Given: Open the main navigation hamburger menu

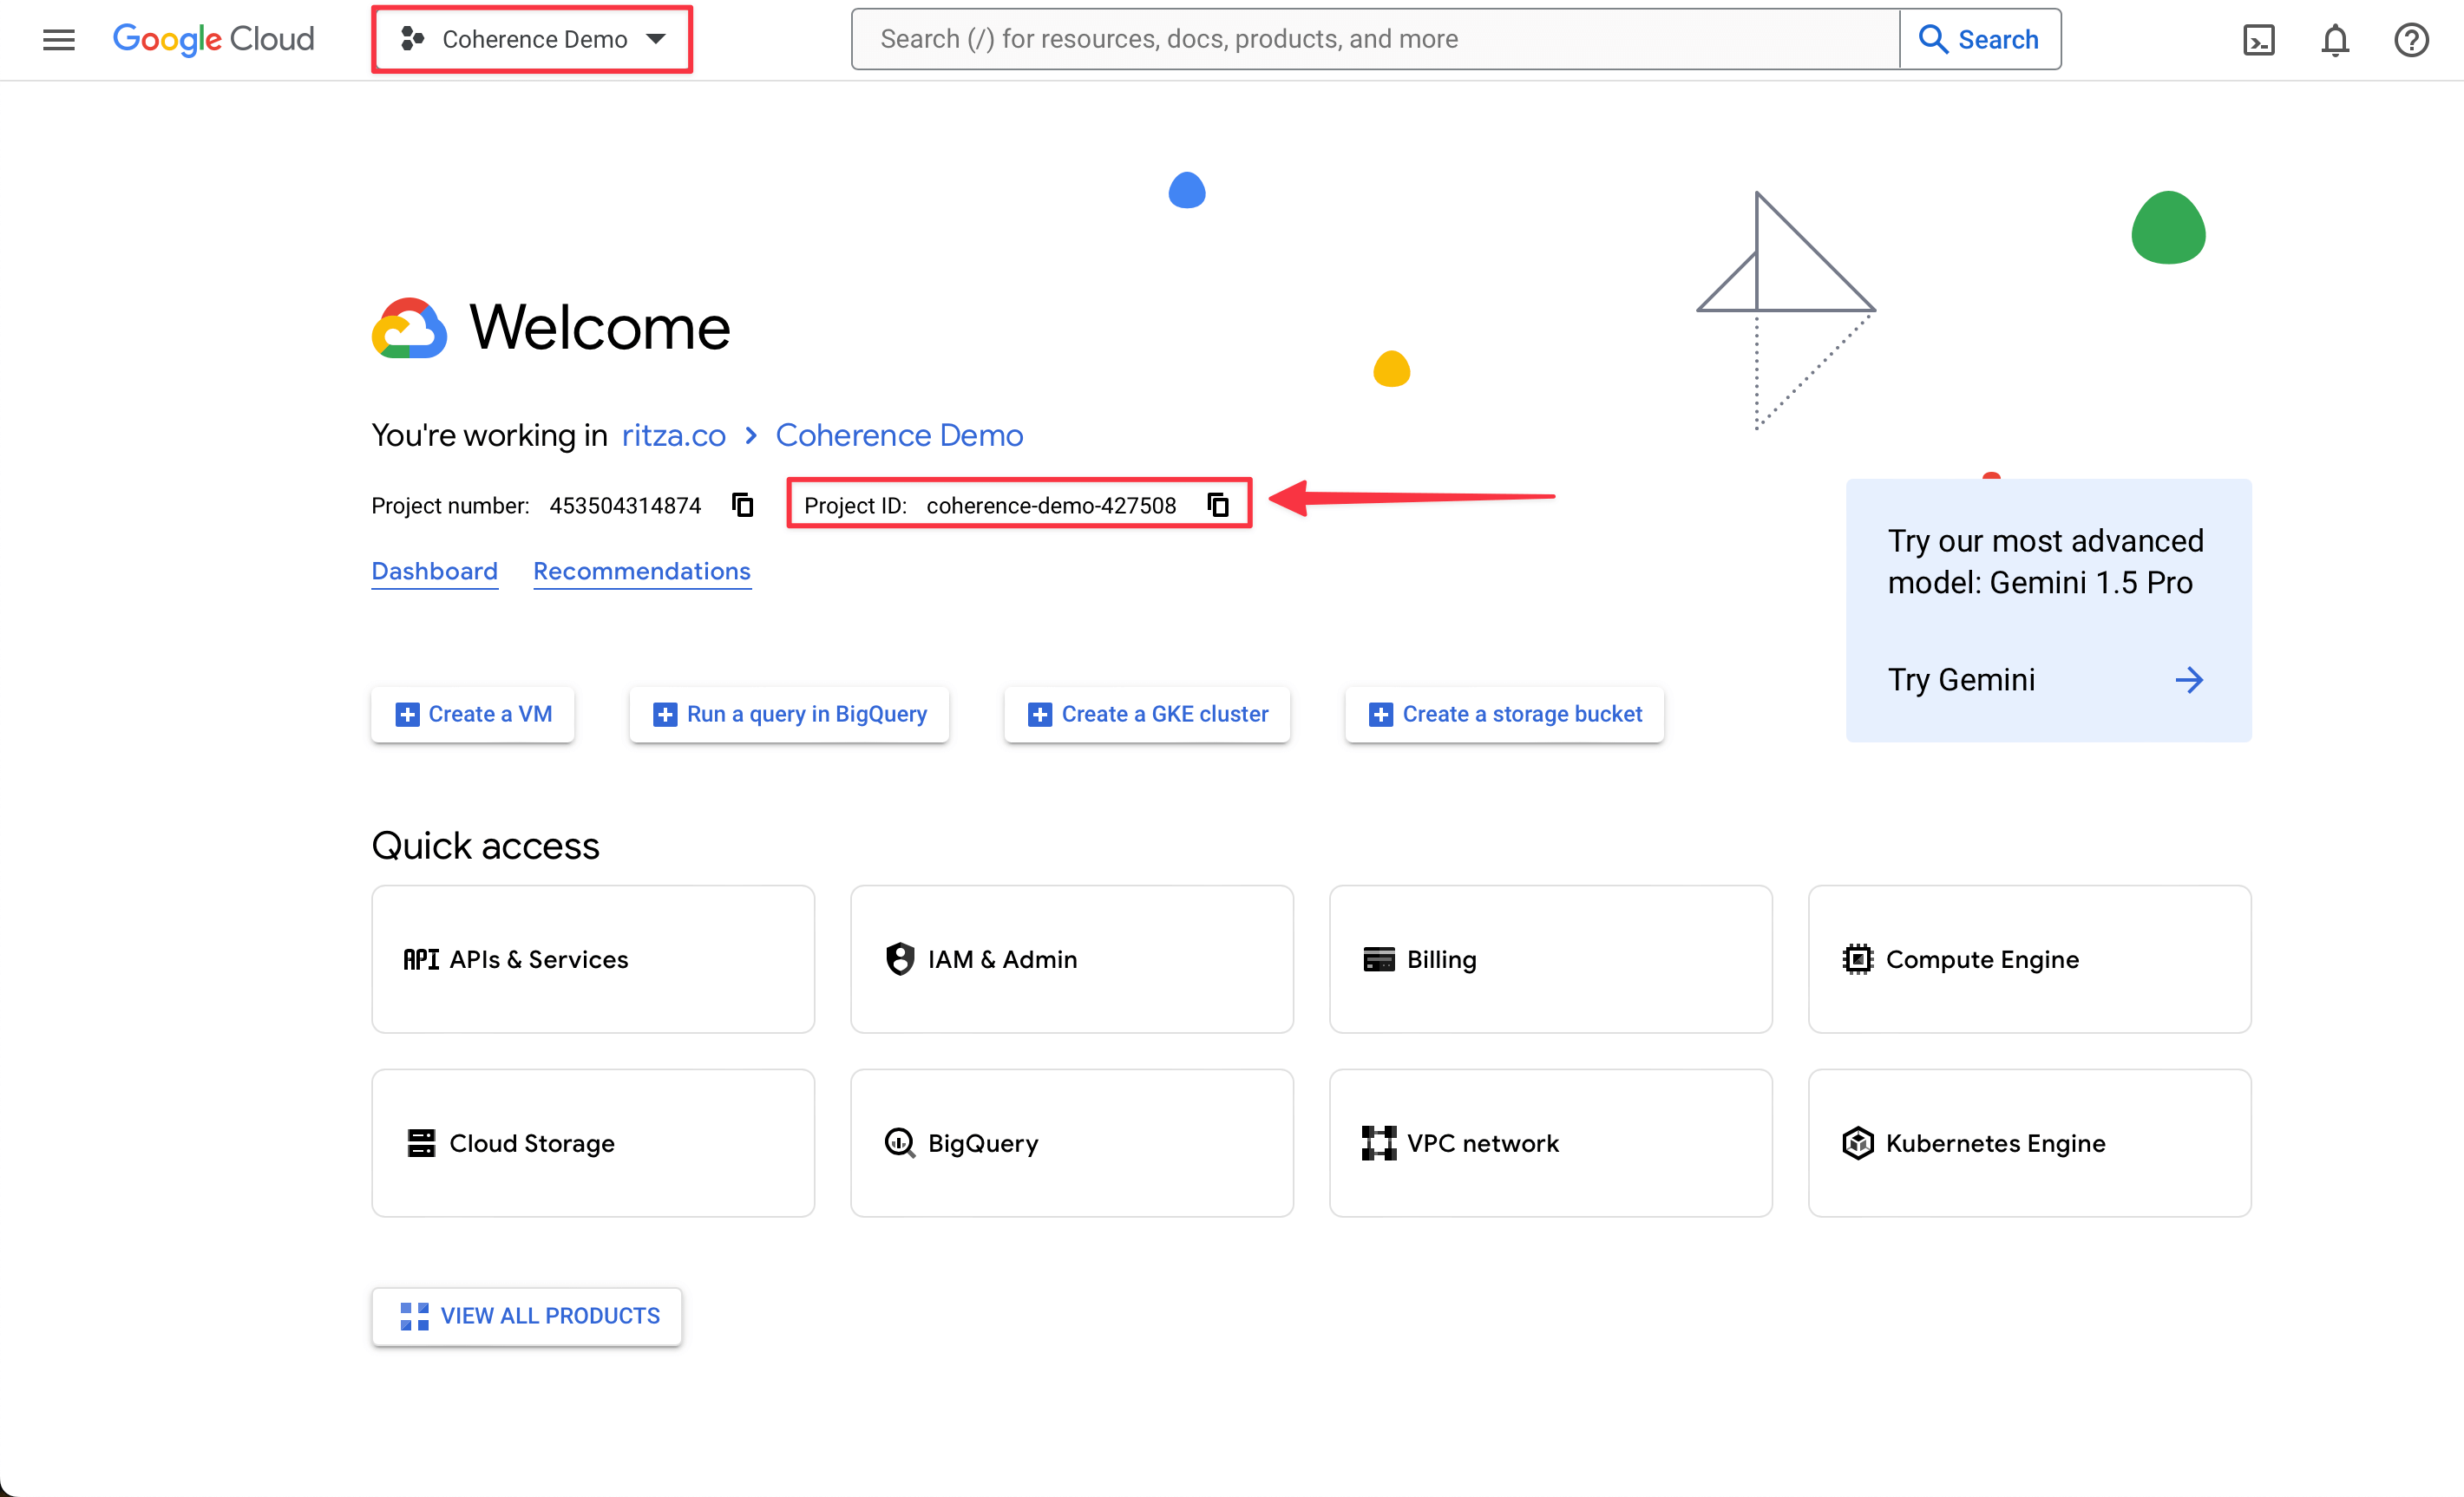Looking at the screenshot, I should (x=59, y=40).
